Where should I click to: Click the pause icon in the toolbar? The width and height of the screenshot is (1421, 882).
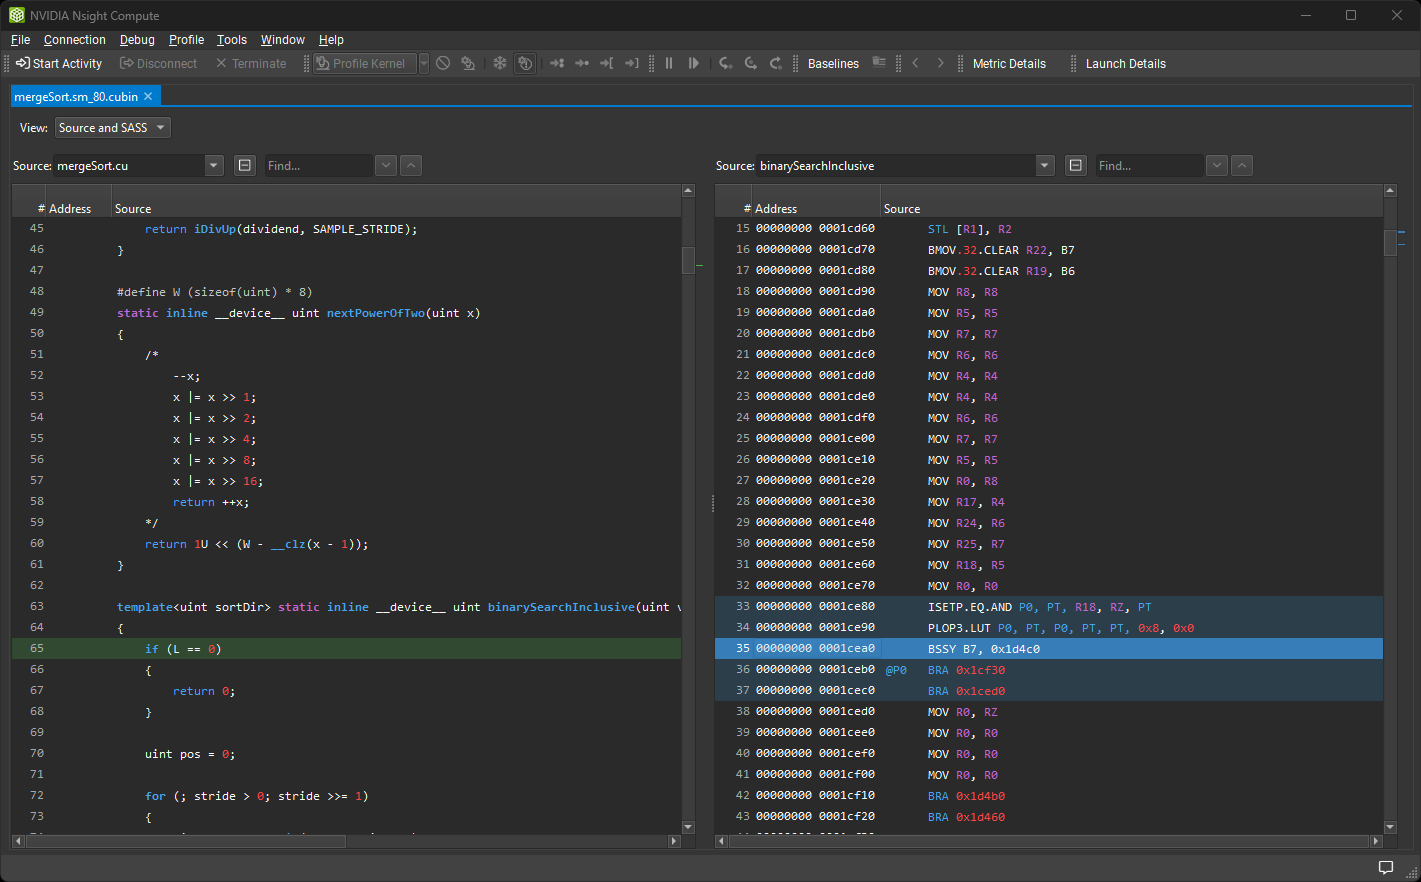[x=669, y=63]
